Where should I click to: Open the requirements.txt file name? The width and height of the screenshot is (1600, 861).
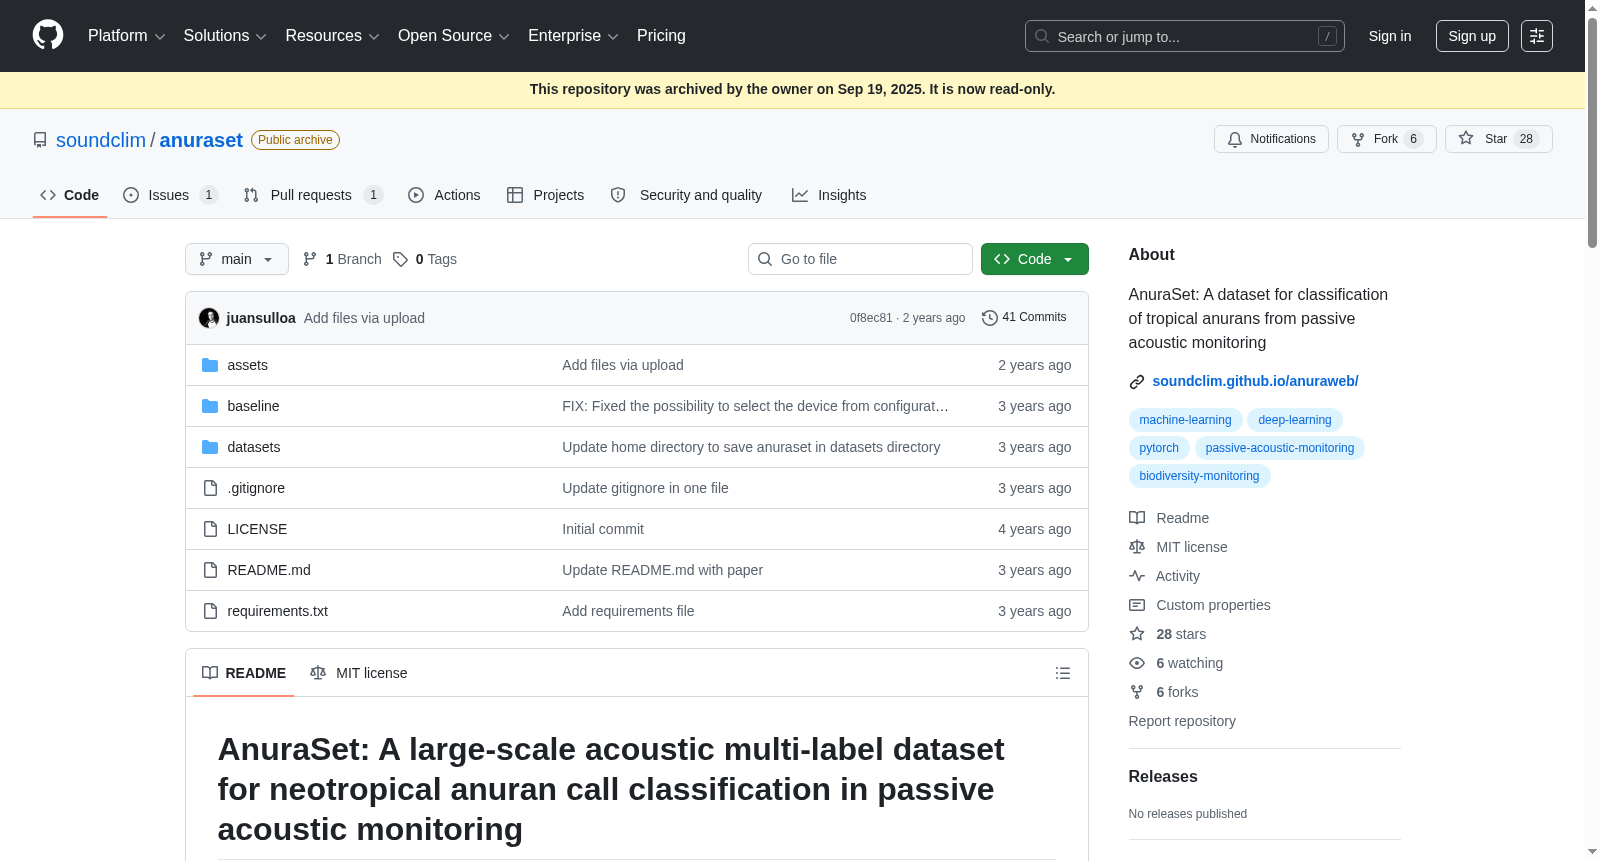tap(277, 611)
